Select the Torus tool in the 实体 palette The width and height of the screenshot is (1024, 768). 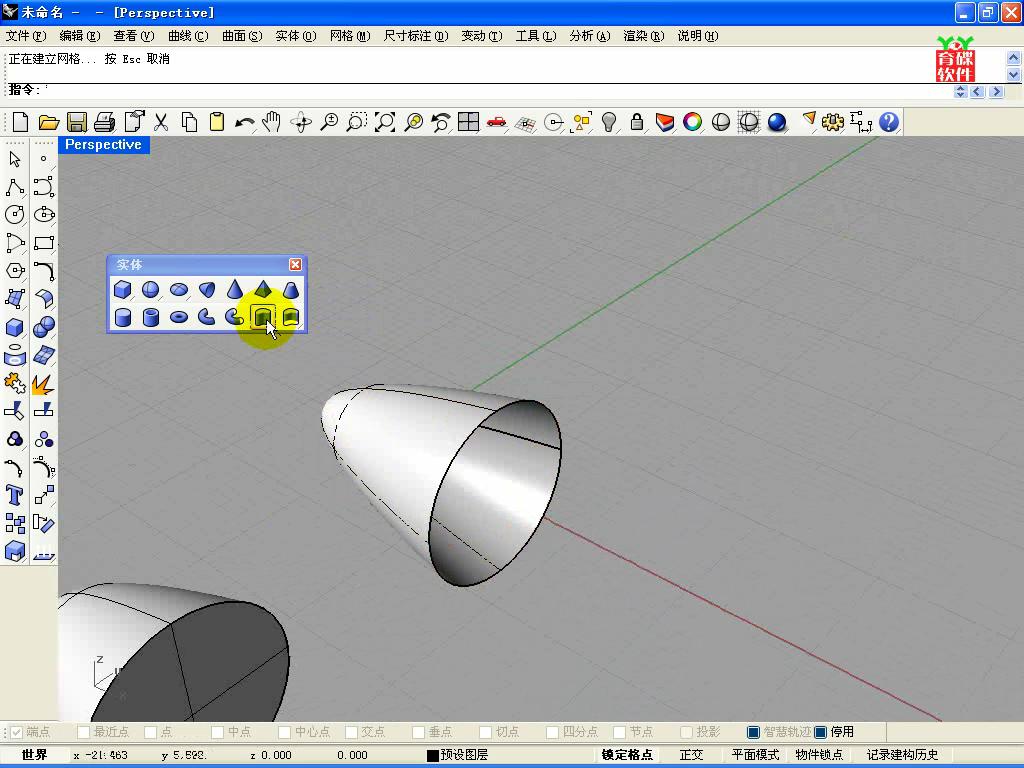(x=178, y=317)
